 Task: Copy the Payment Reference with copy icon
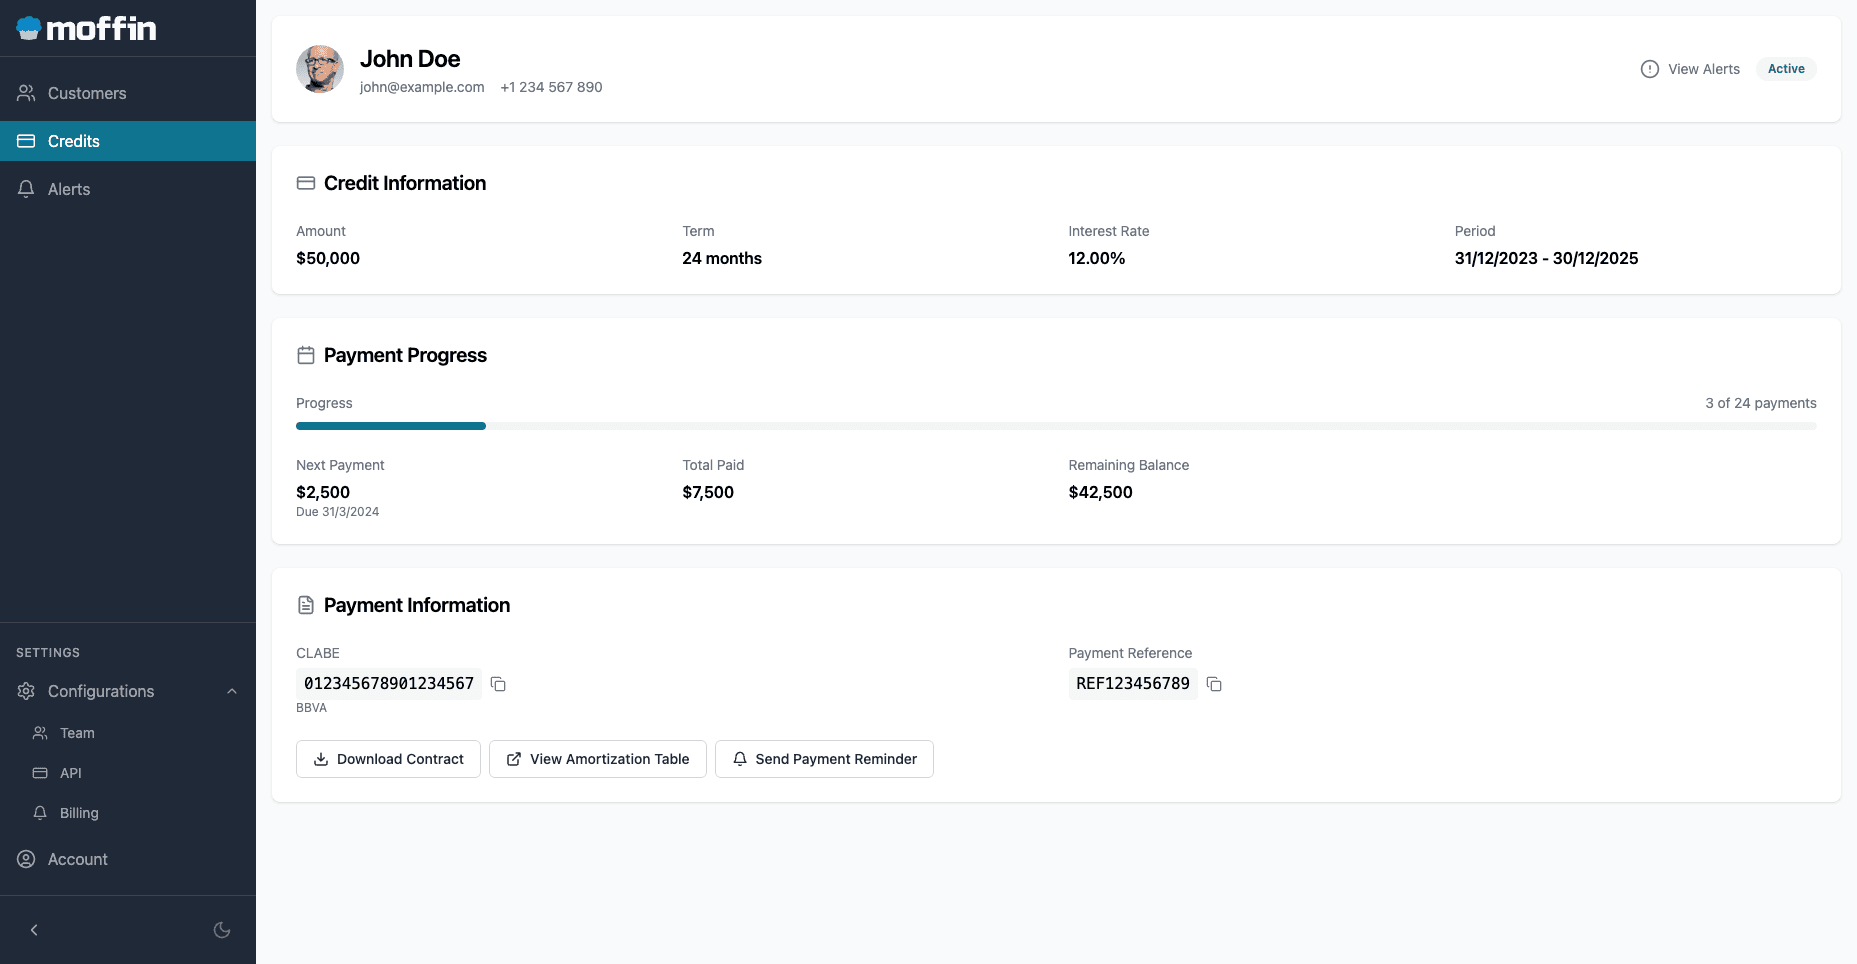[x=1214, y=684]
